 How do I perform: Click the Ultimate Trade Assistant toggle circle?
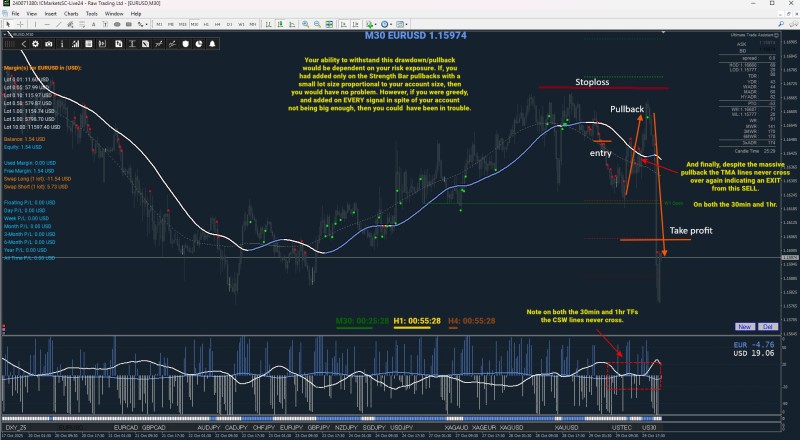coord(777,35)
